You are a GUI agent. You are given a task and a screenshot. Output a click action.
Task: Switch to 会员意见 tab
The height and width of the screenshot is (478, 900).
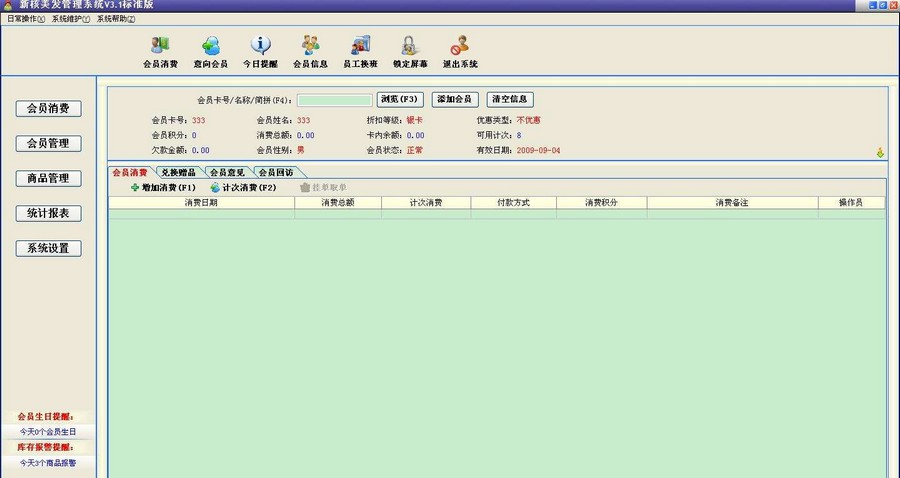tap(227, 172)
